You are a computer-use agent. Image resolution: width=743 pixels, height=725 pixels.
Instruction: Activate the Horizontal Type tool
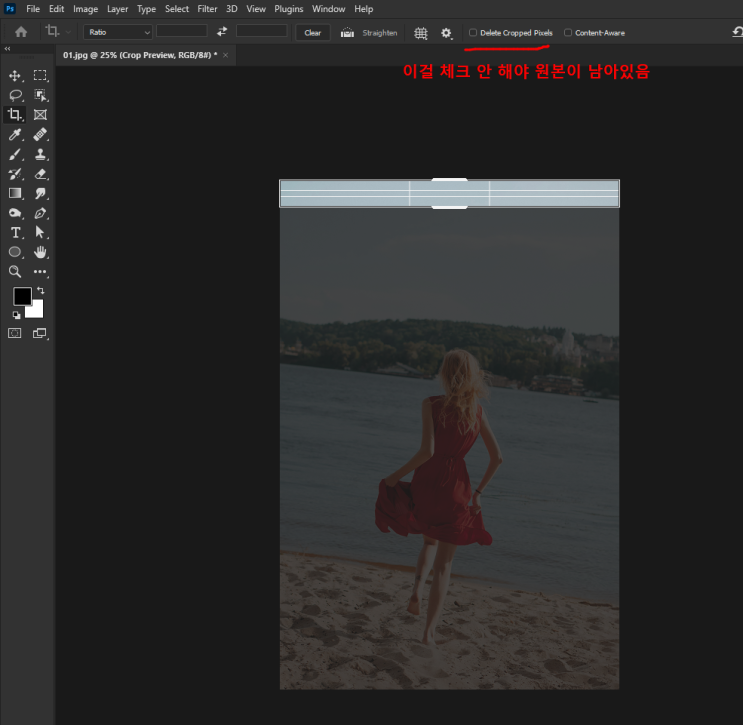(15, 233)
